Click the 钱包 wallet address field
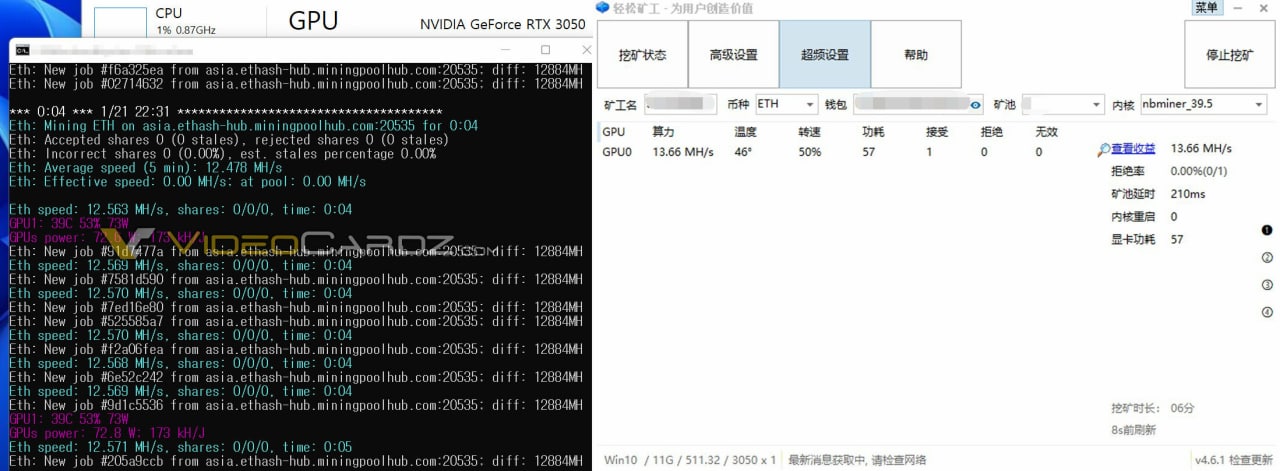Viewport: 1280px width, 471px height. coord(918,104)
